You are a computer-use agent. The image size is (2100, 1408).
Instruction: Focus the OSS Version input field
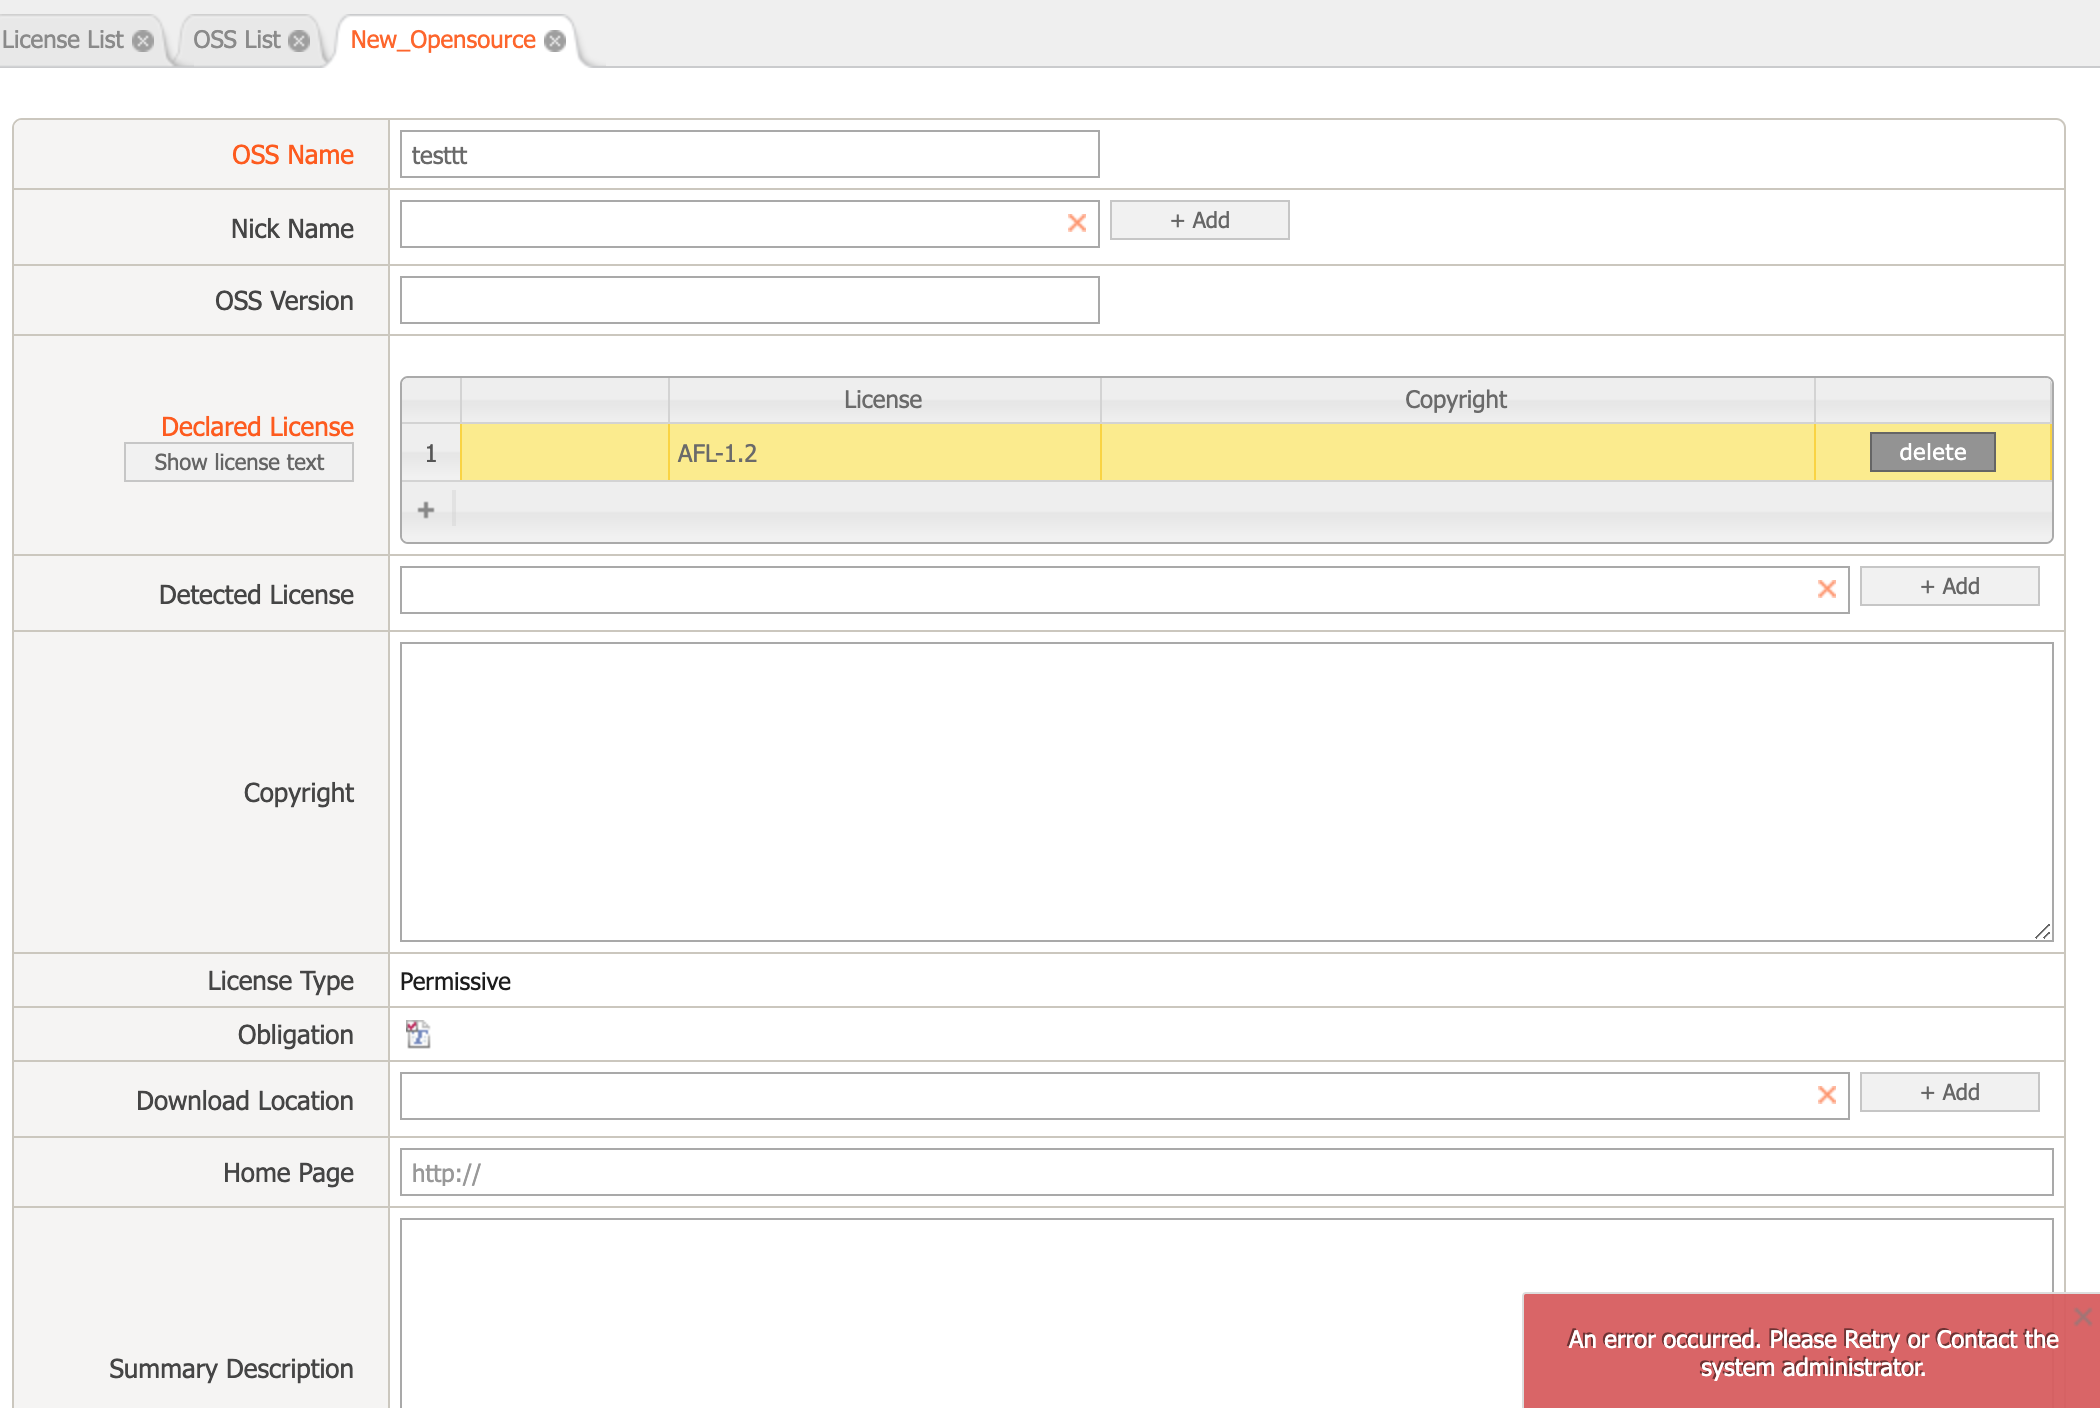click(749, 300)
